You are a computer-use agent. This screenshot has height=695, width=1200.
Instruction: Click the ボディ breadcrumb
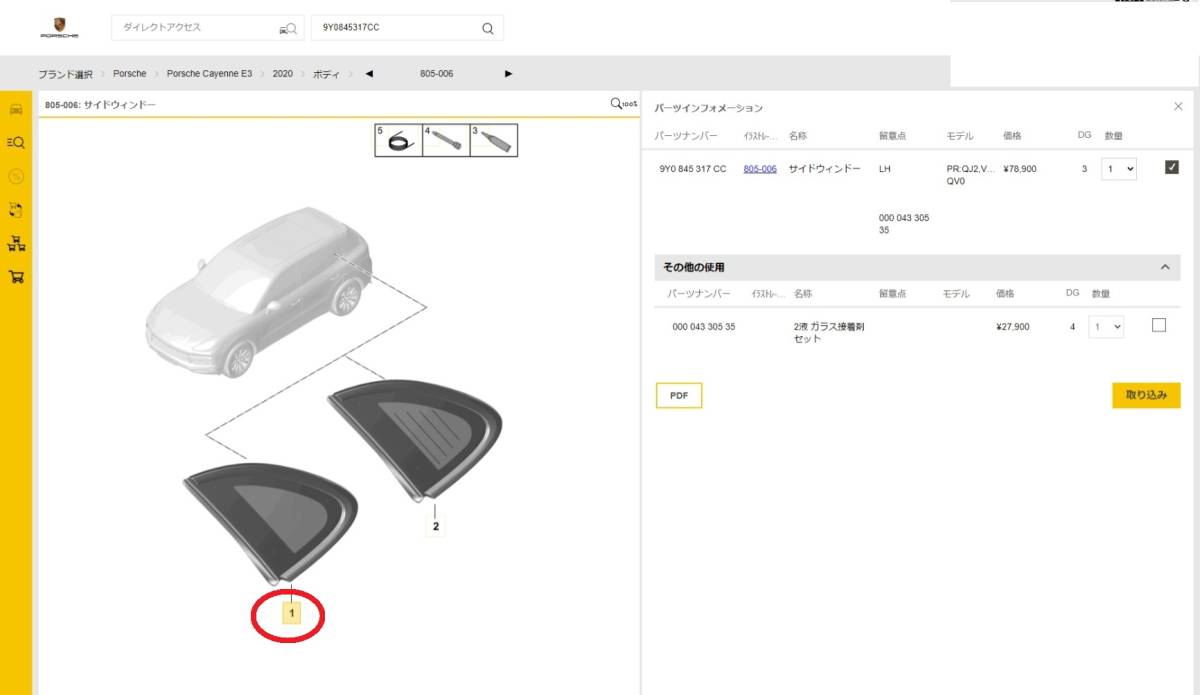click(x=326, y=74)
